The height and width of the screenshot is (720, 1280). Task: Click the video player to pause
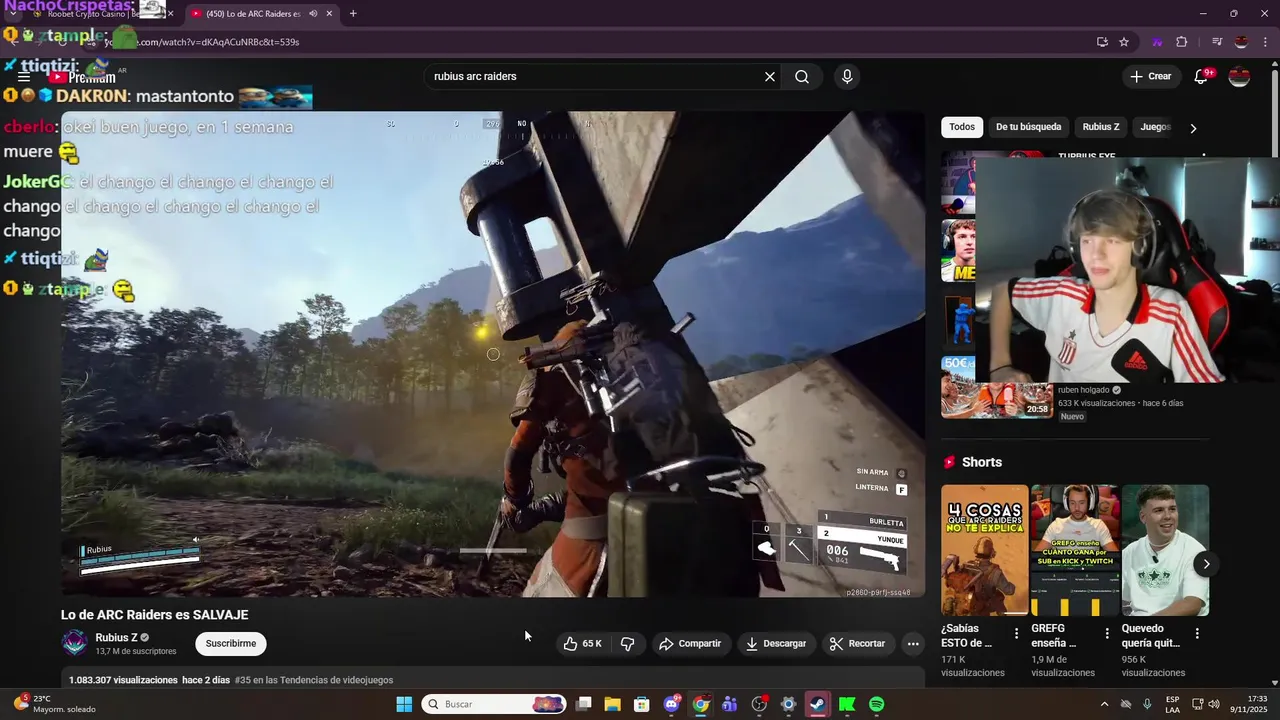(493, 354)
